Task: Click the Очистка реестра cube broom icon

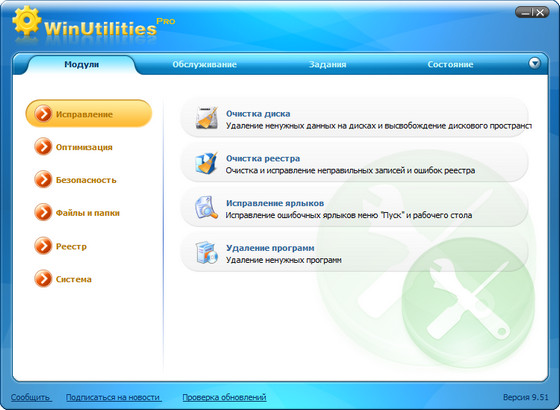Action: click(x=206, y=163)
